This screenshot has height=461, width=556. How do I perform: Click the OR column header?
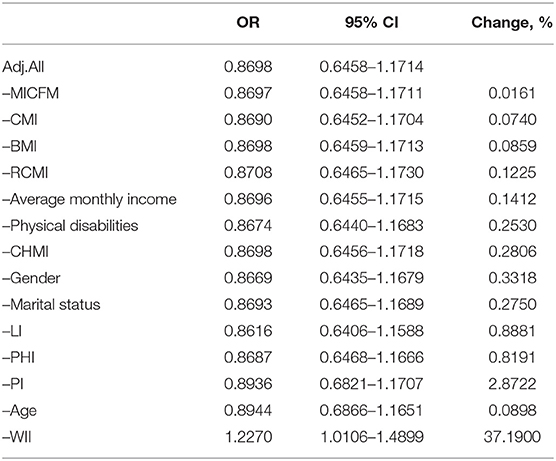pyautogui.click(x=248, y=23)
